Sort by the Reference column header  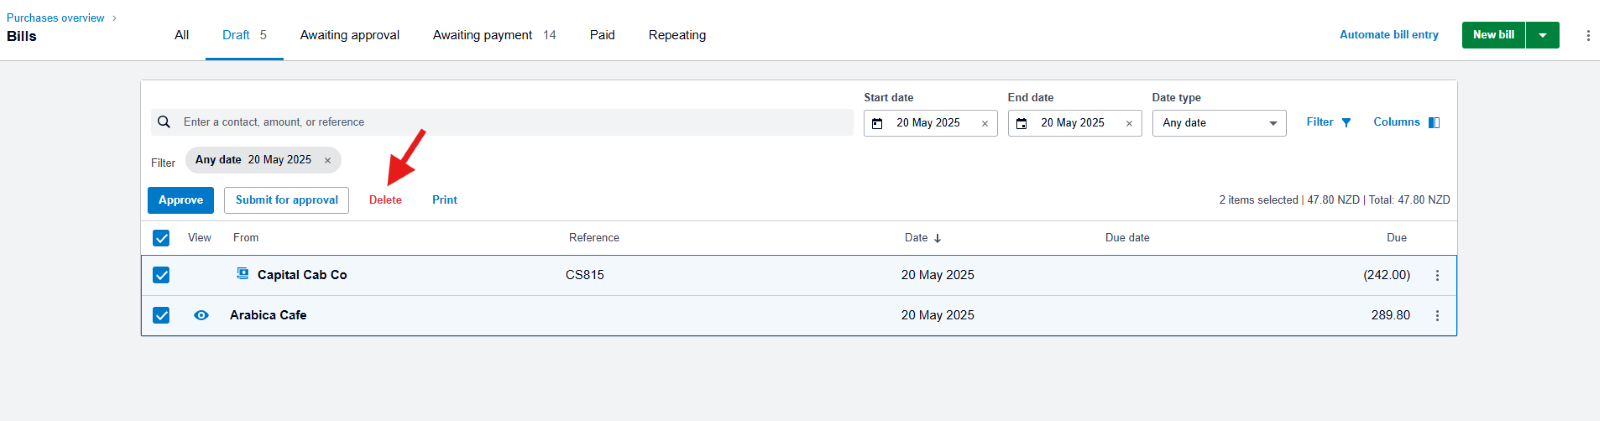click(594, 238)
